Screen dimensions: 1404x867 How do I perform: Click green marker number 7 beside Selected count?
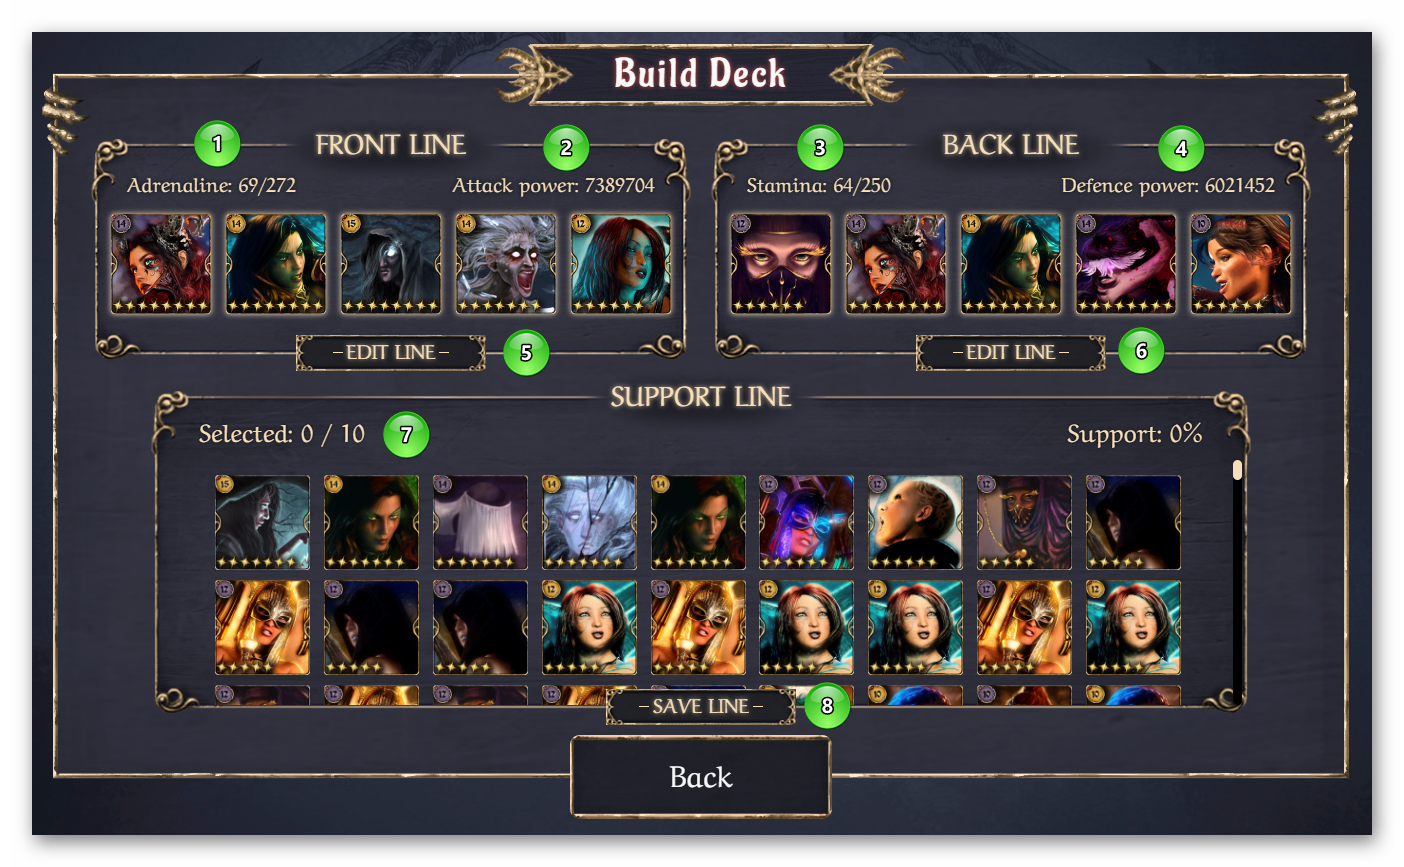point(406,435)
